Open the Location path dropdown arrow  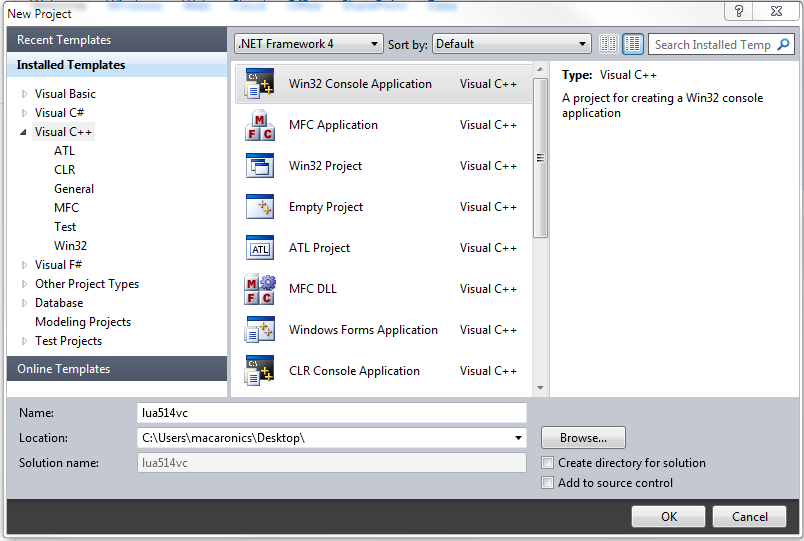tap(518, 438)
